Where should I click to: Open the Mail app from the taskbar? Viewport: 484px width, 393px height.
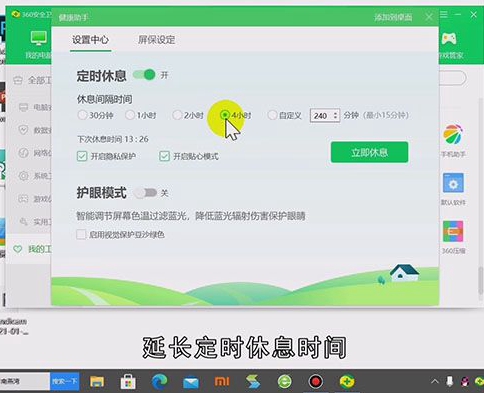191,382
